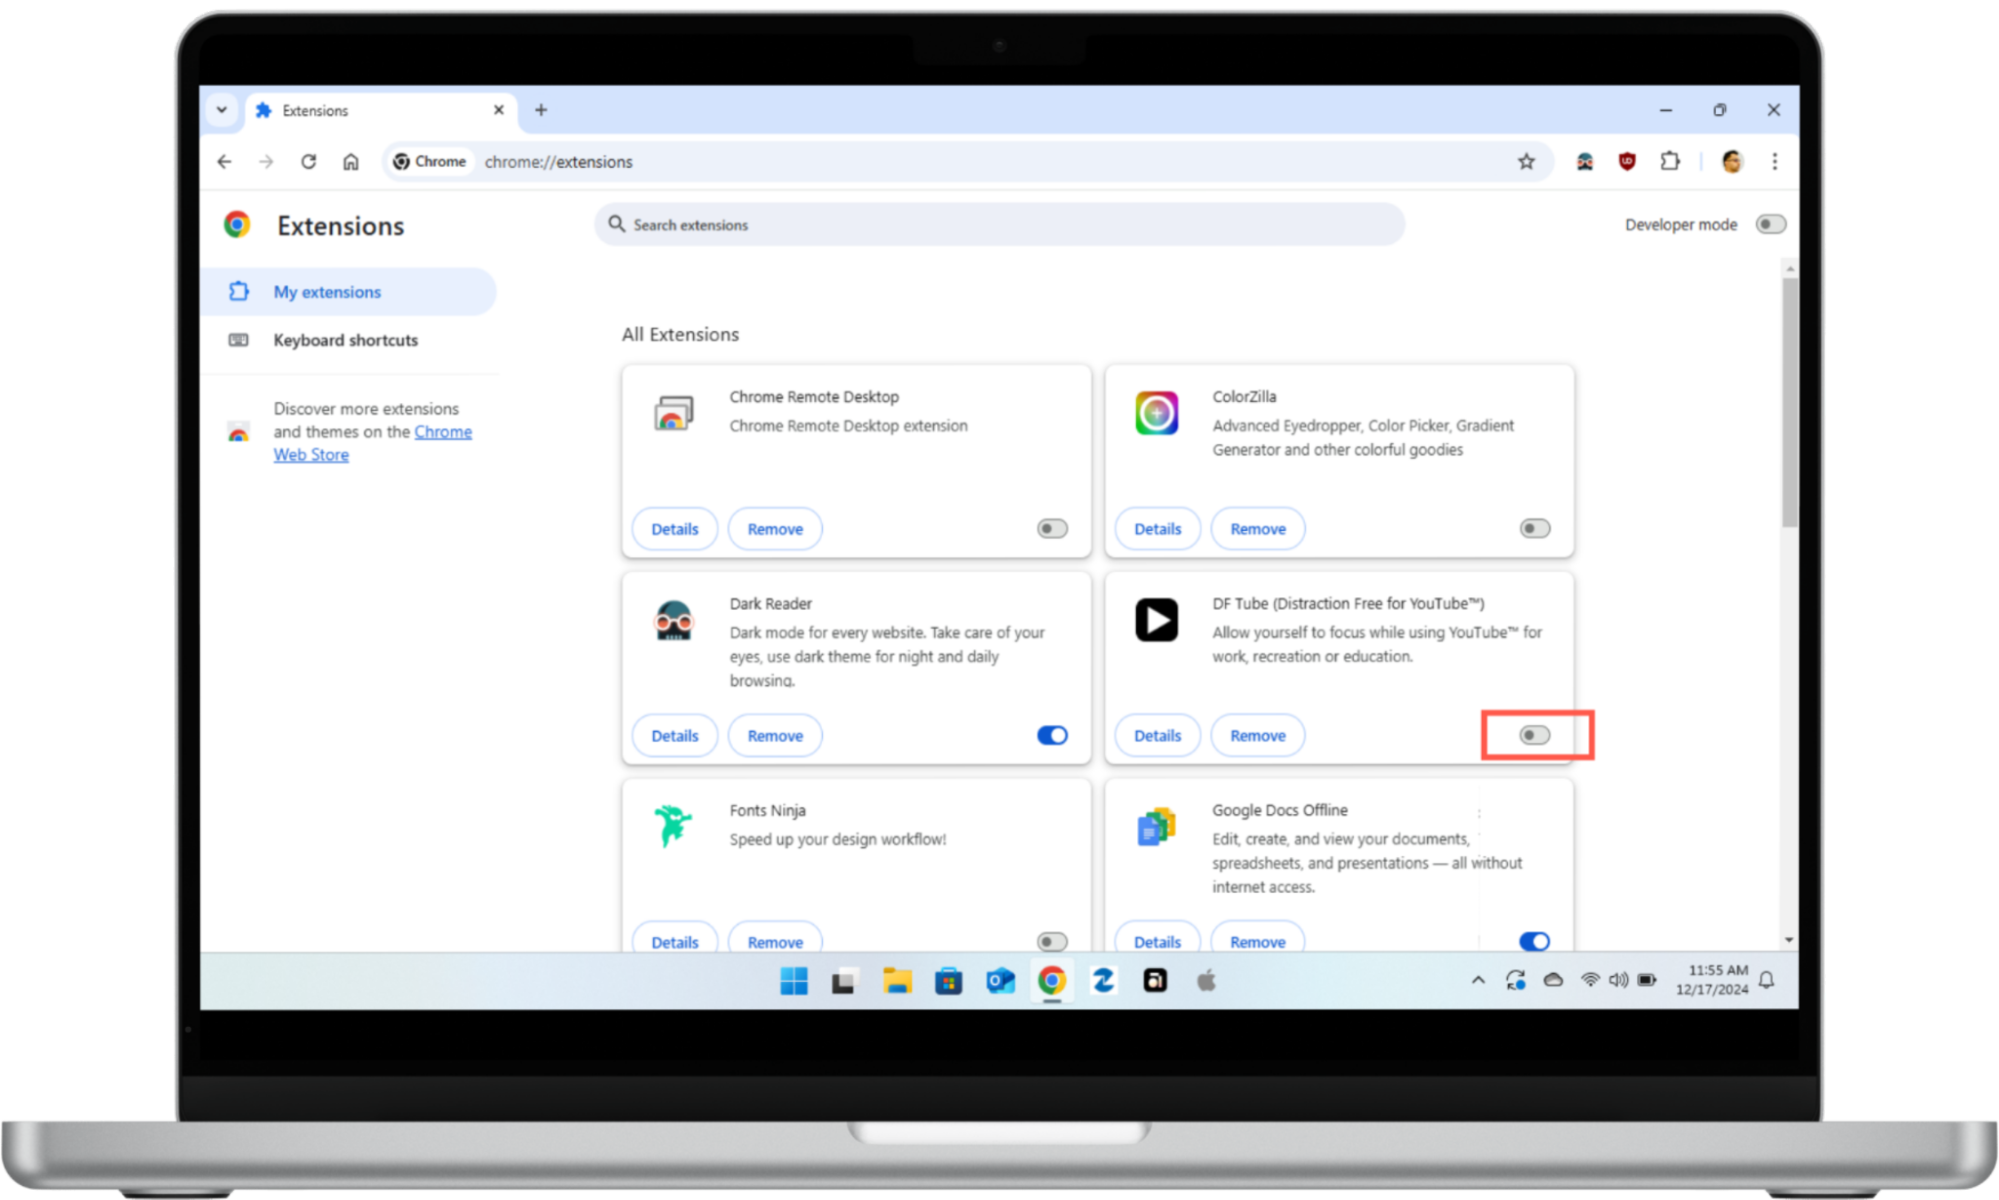
Task: Go back with the browser back arrow
Action: point(224,161)
